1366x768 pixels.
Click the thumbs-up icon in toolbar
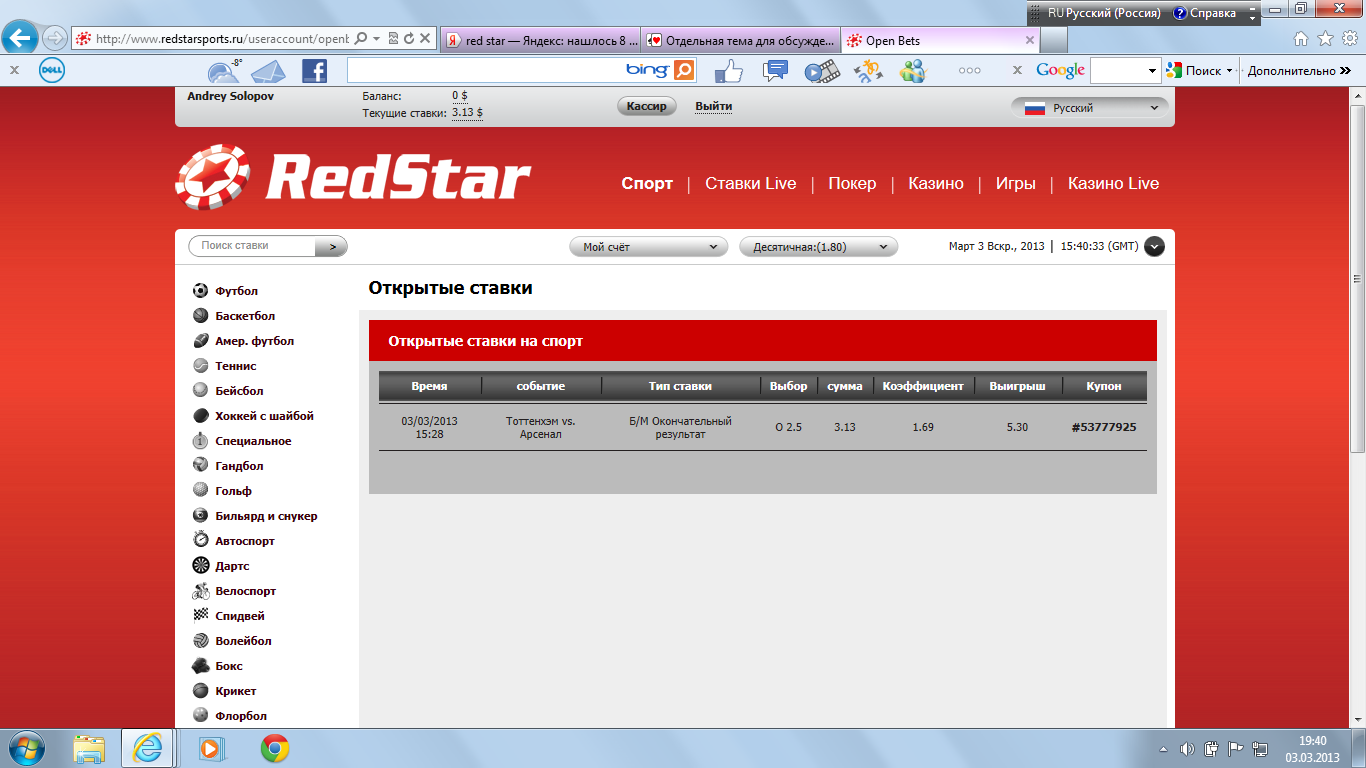729,71
